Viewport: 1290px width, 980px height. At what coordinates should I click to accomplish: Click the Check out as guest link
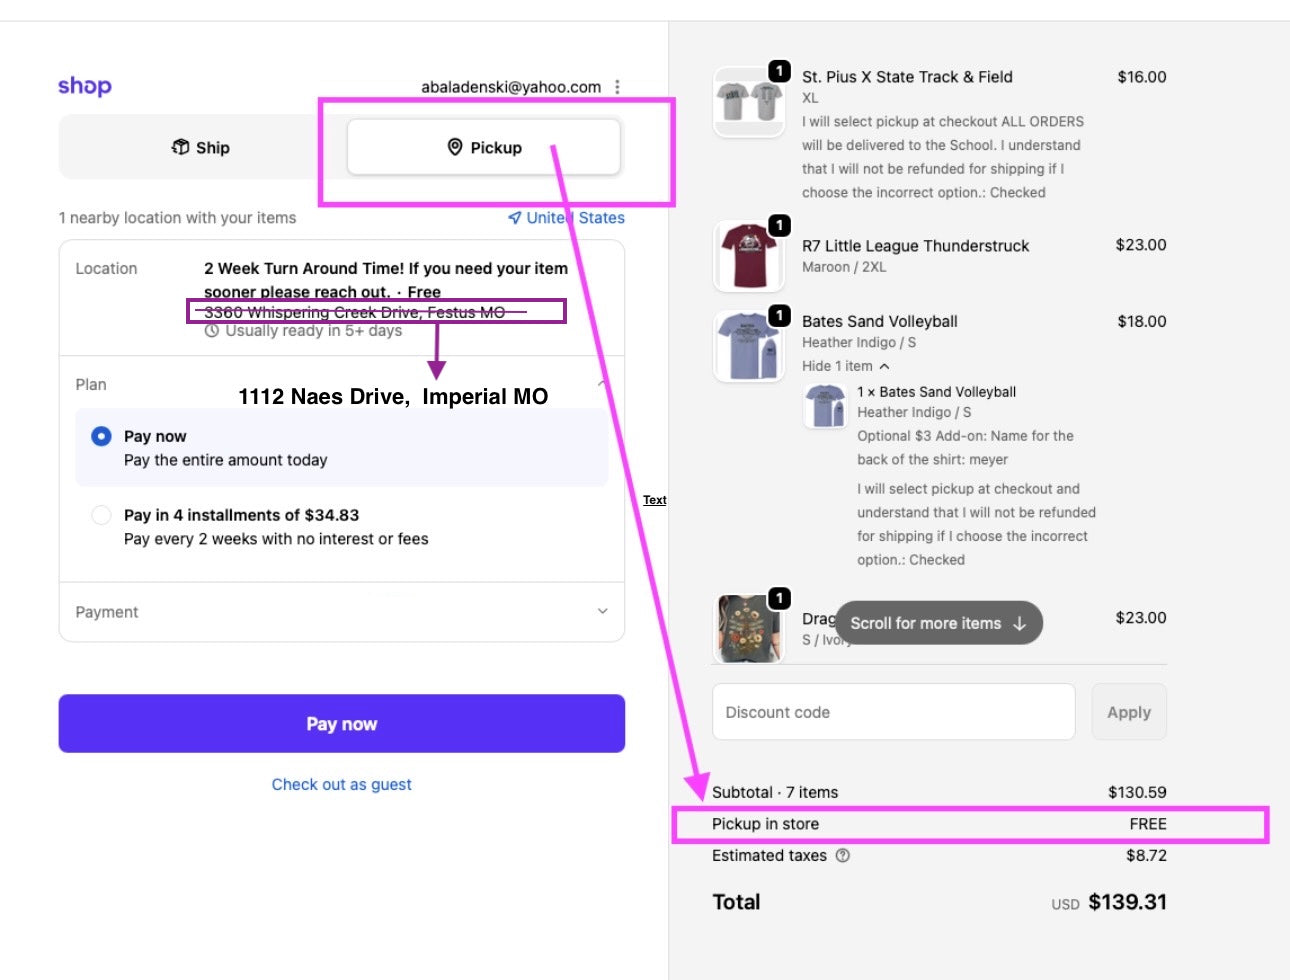(342, 785)
